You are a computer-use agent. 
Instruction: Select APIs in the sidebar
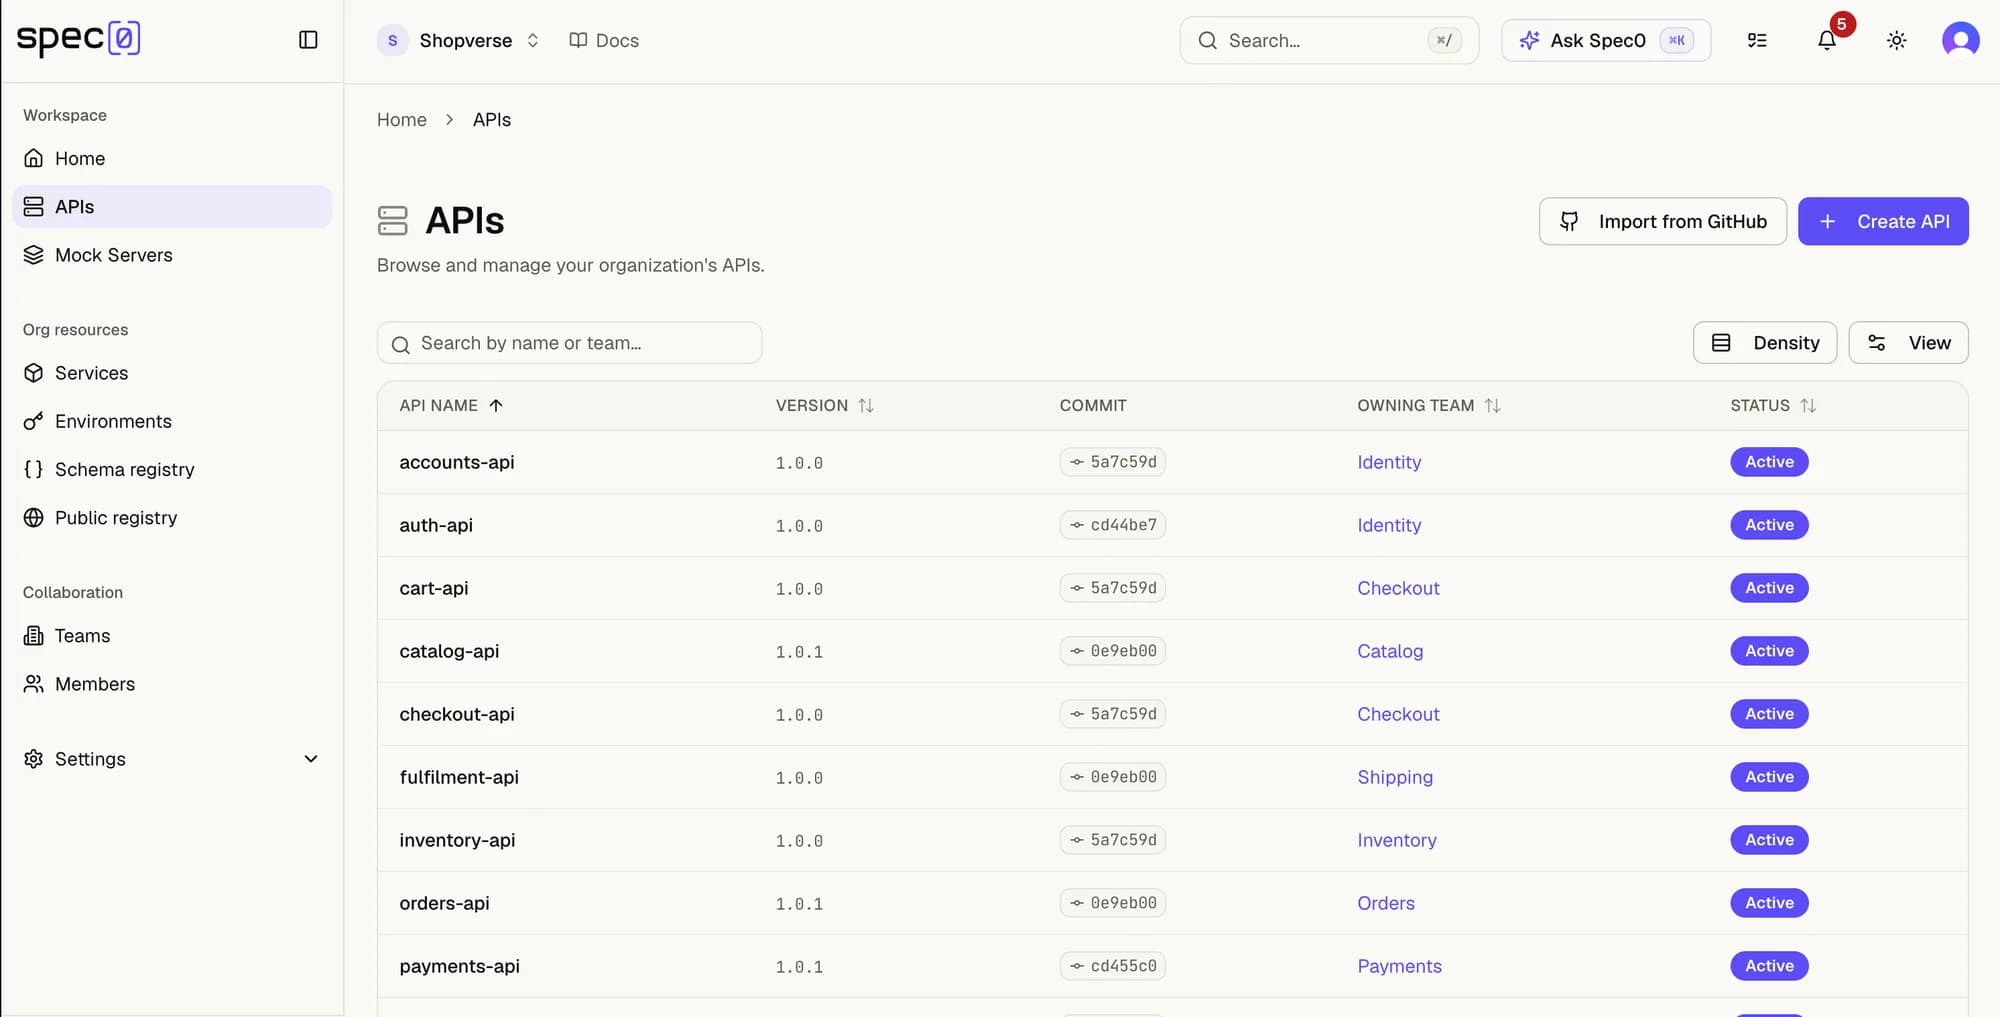coord(172,206)
